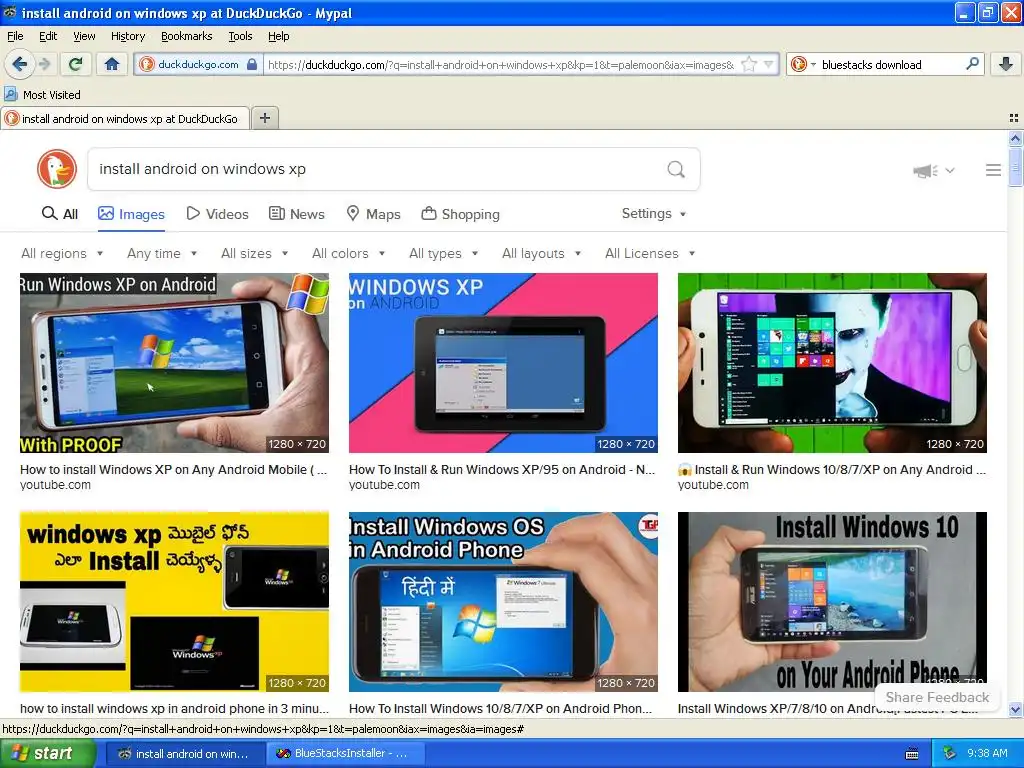The height and width of the screenshot is (768, 1024).
Task: Open link How to install Windows XP on Any Android Mobile
Action: (x=174, y=470)
